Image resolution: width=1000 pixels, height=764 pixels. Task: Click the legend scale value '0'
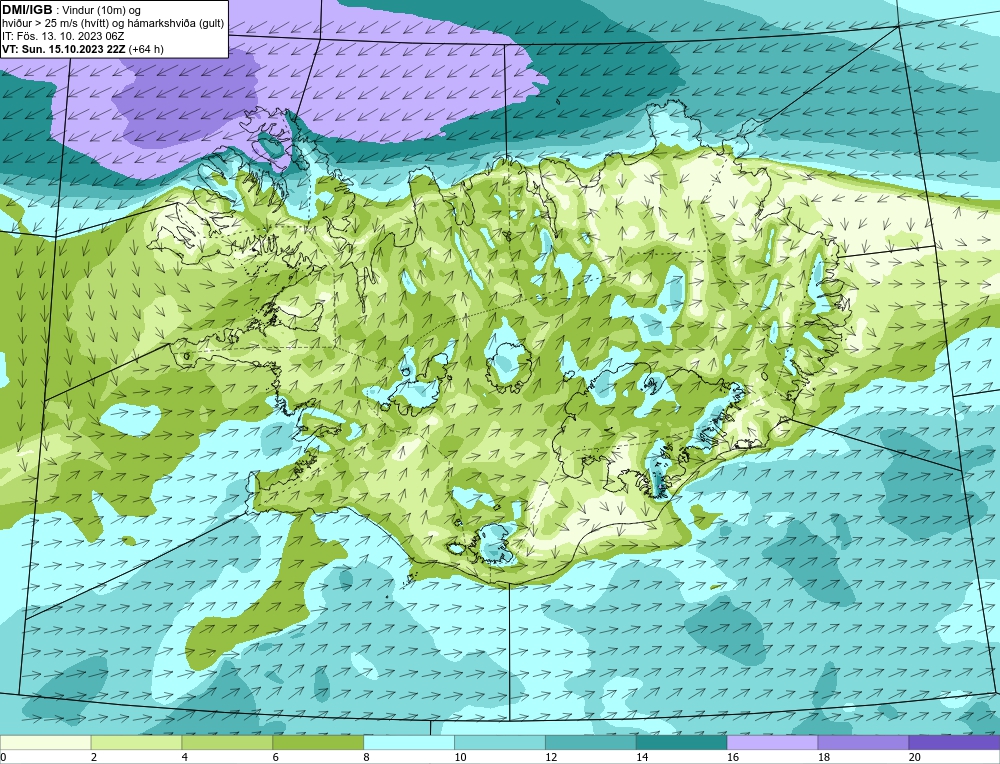(3, 757)
